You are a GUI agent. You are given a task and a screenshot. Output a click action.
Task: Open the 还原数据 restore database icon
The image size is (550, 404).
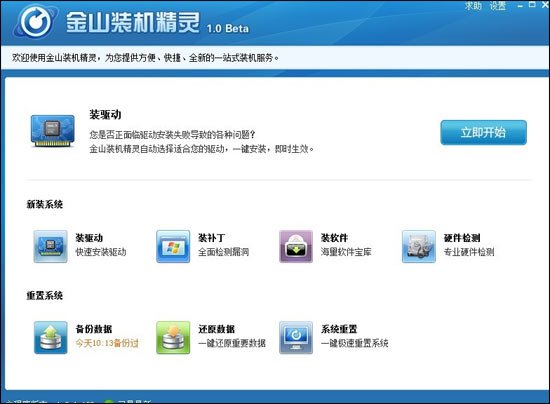coord(173,337)
